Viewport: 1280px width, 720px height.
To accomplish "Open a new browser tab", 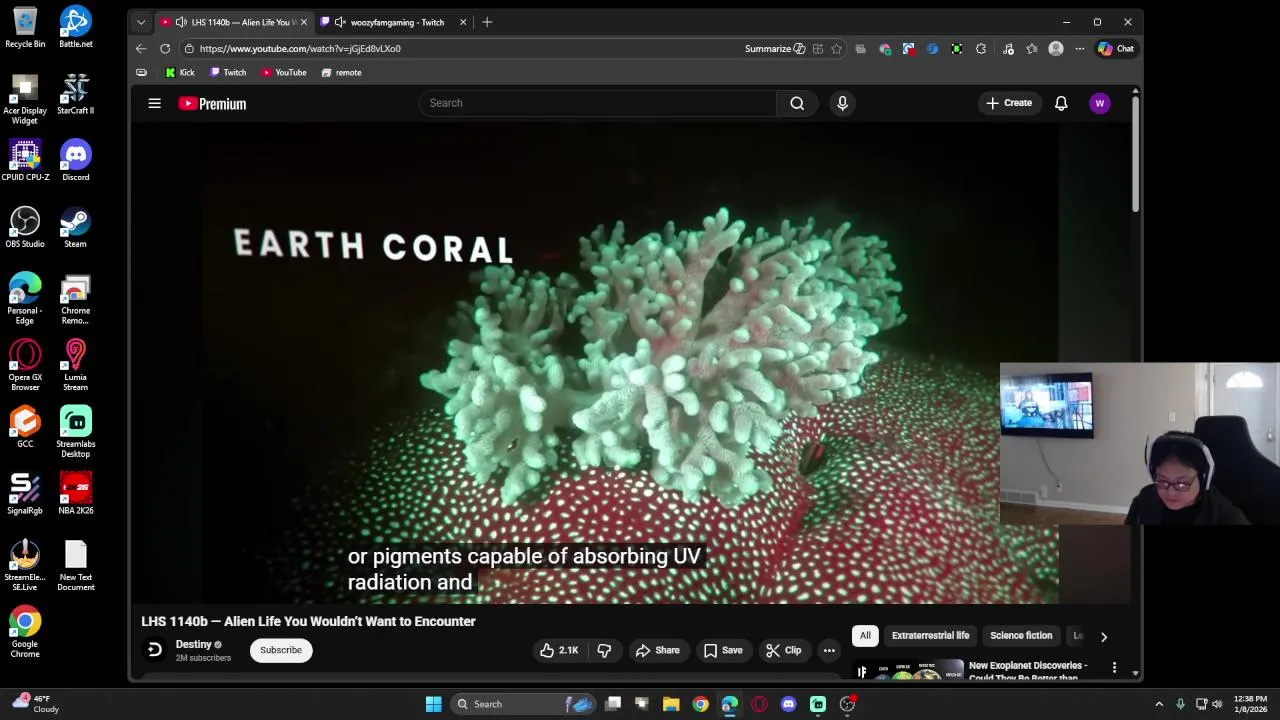I will tap(487, 22).
